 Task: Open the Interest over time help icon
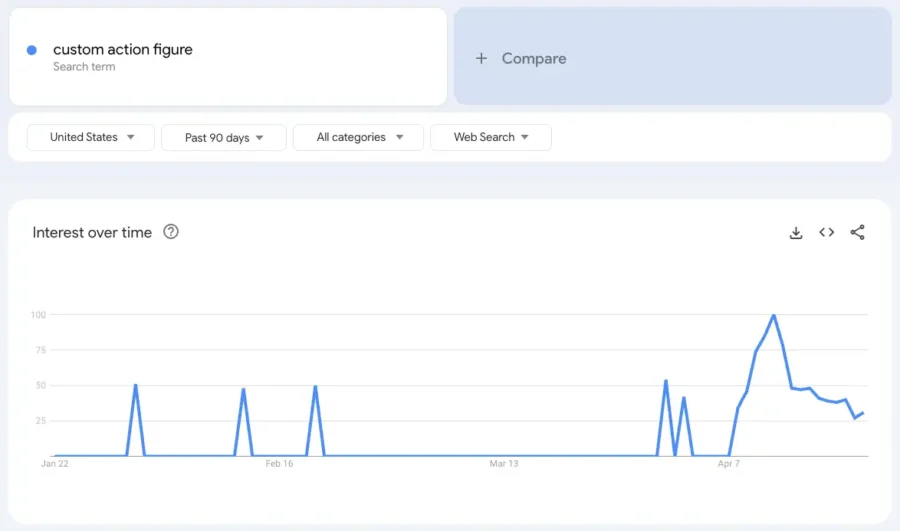(x=171, y=231)
